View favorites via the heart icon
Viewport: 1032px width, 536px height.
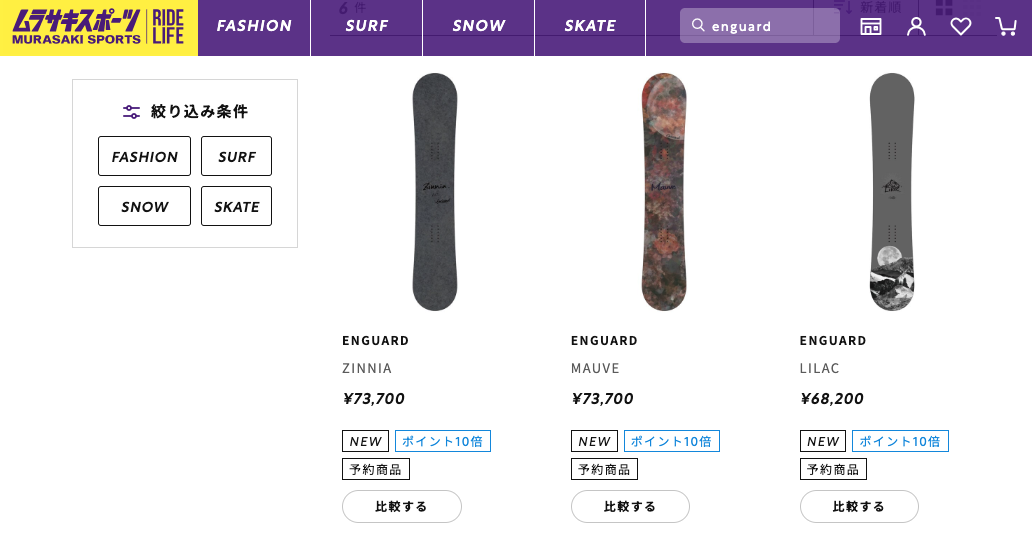pos(961,27)
